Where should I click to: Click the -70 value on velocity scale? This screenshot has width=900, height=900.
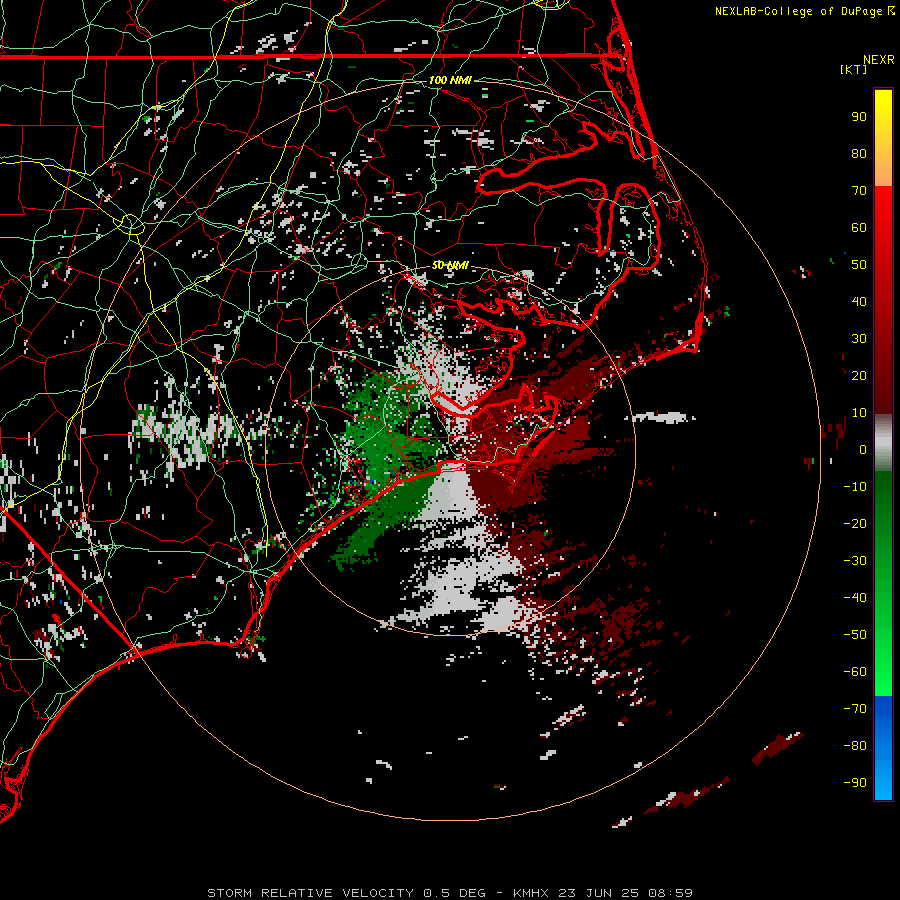pos(855,709)
